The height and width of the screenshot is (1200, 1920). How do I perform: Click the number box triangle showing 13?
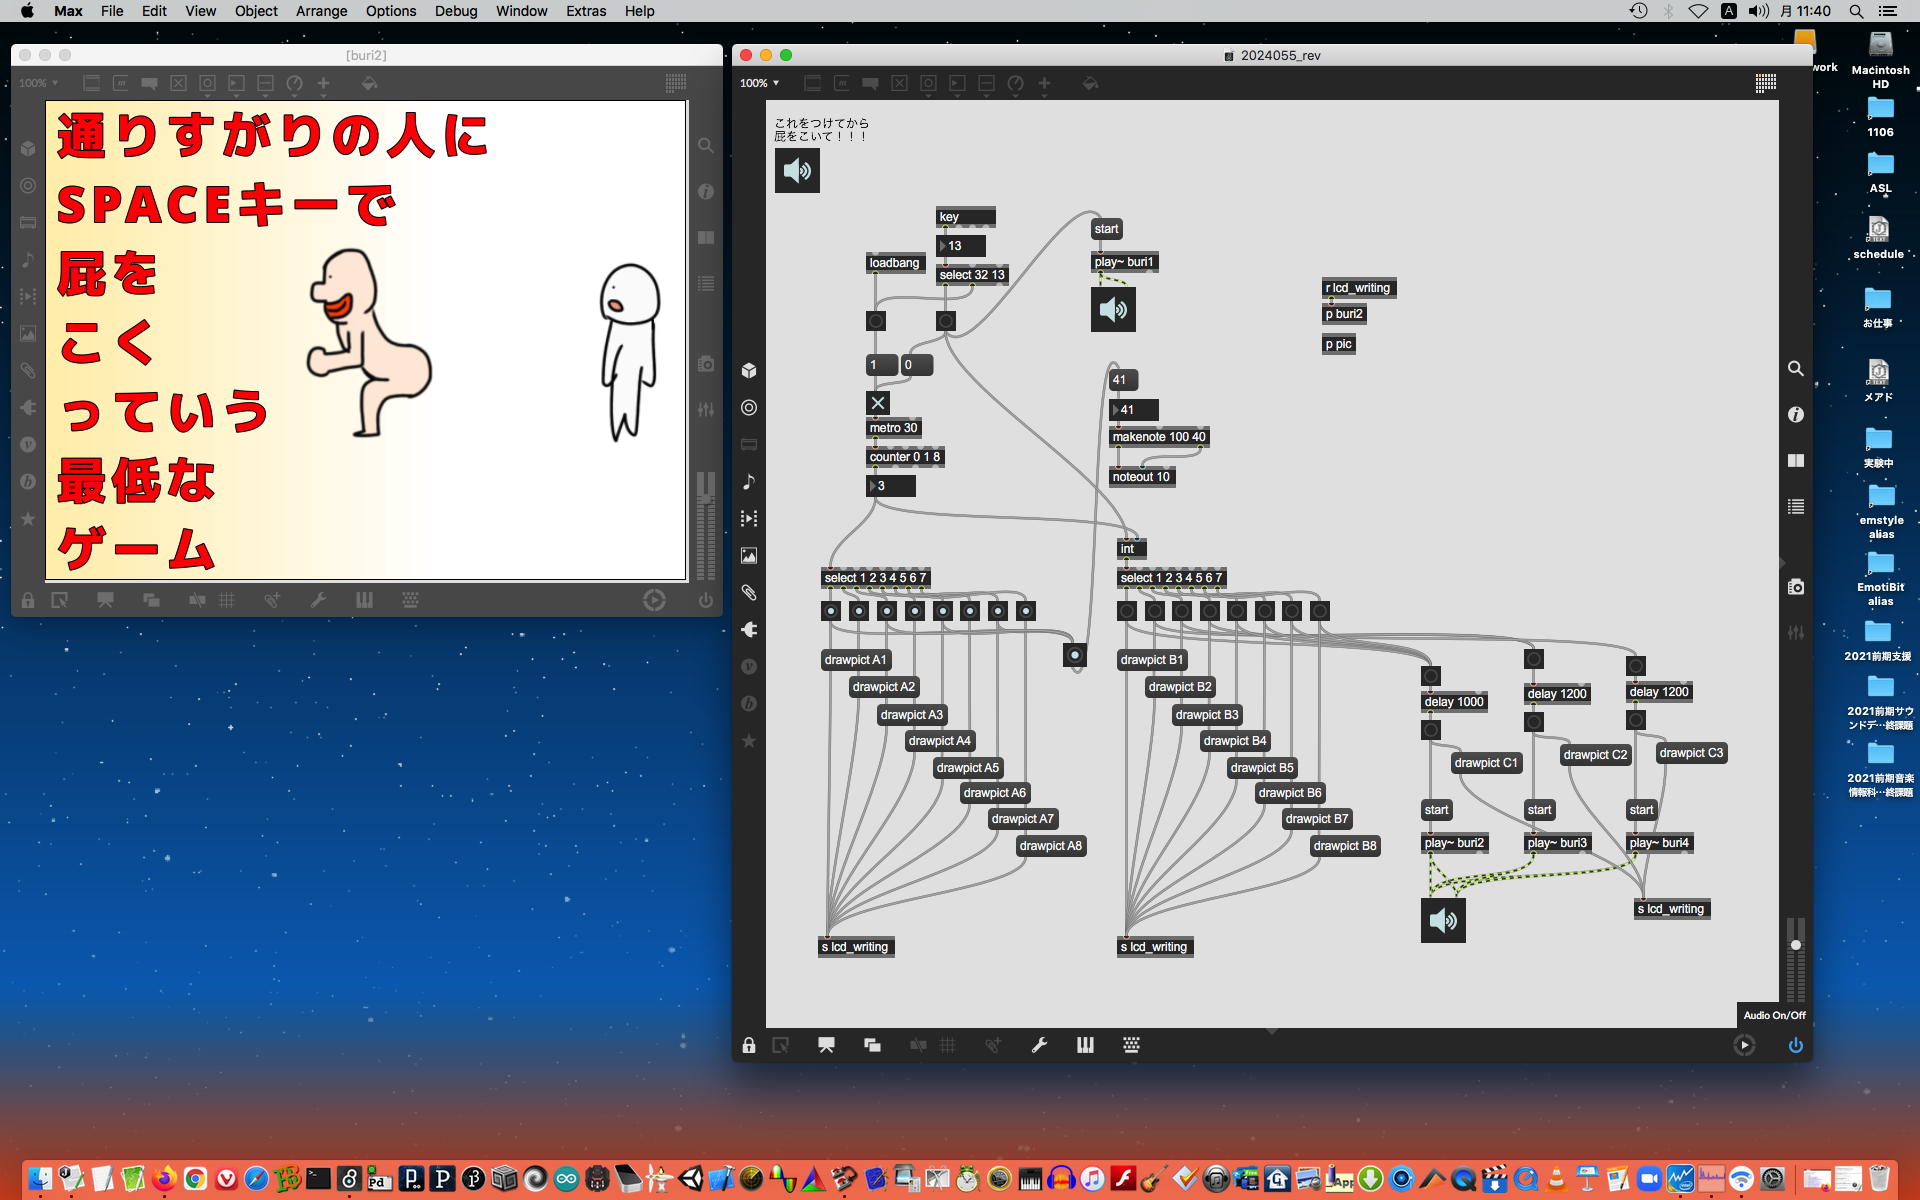[x=943, y=246]
